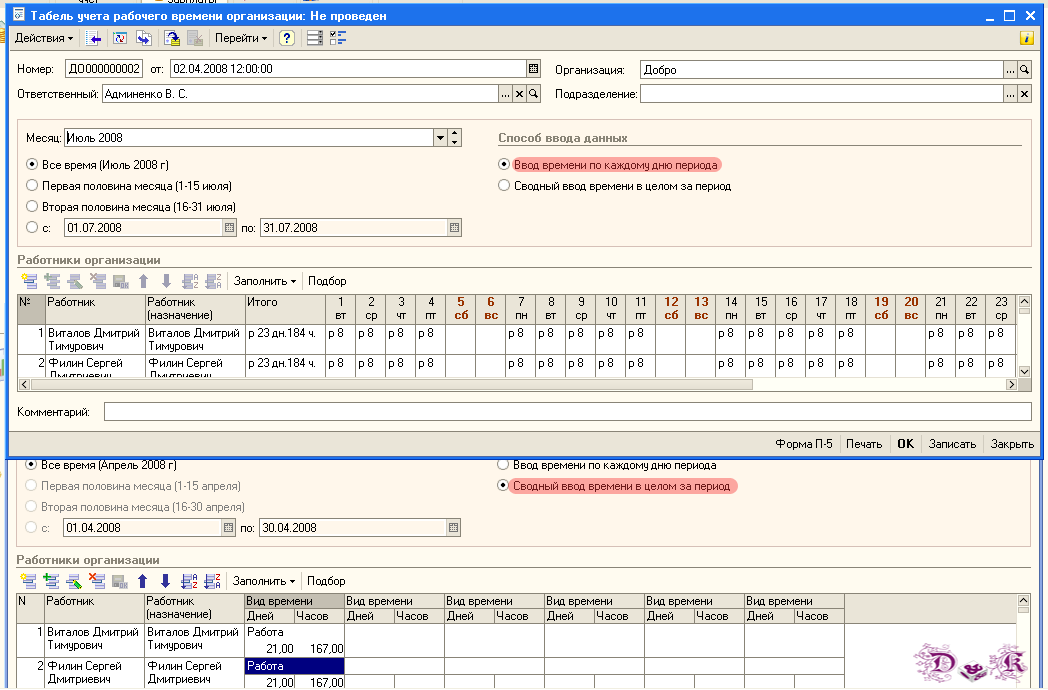Click the create-based-on documents icon
The image size is (1048, 690).
pos(144,38)
